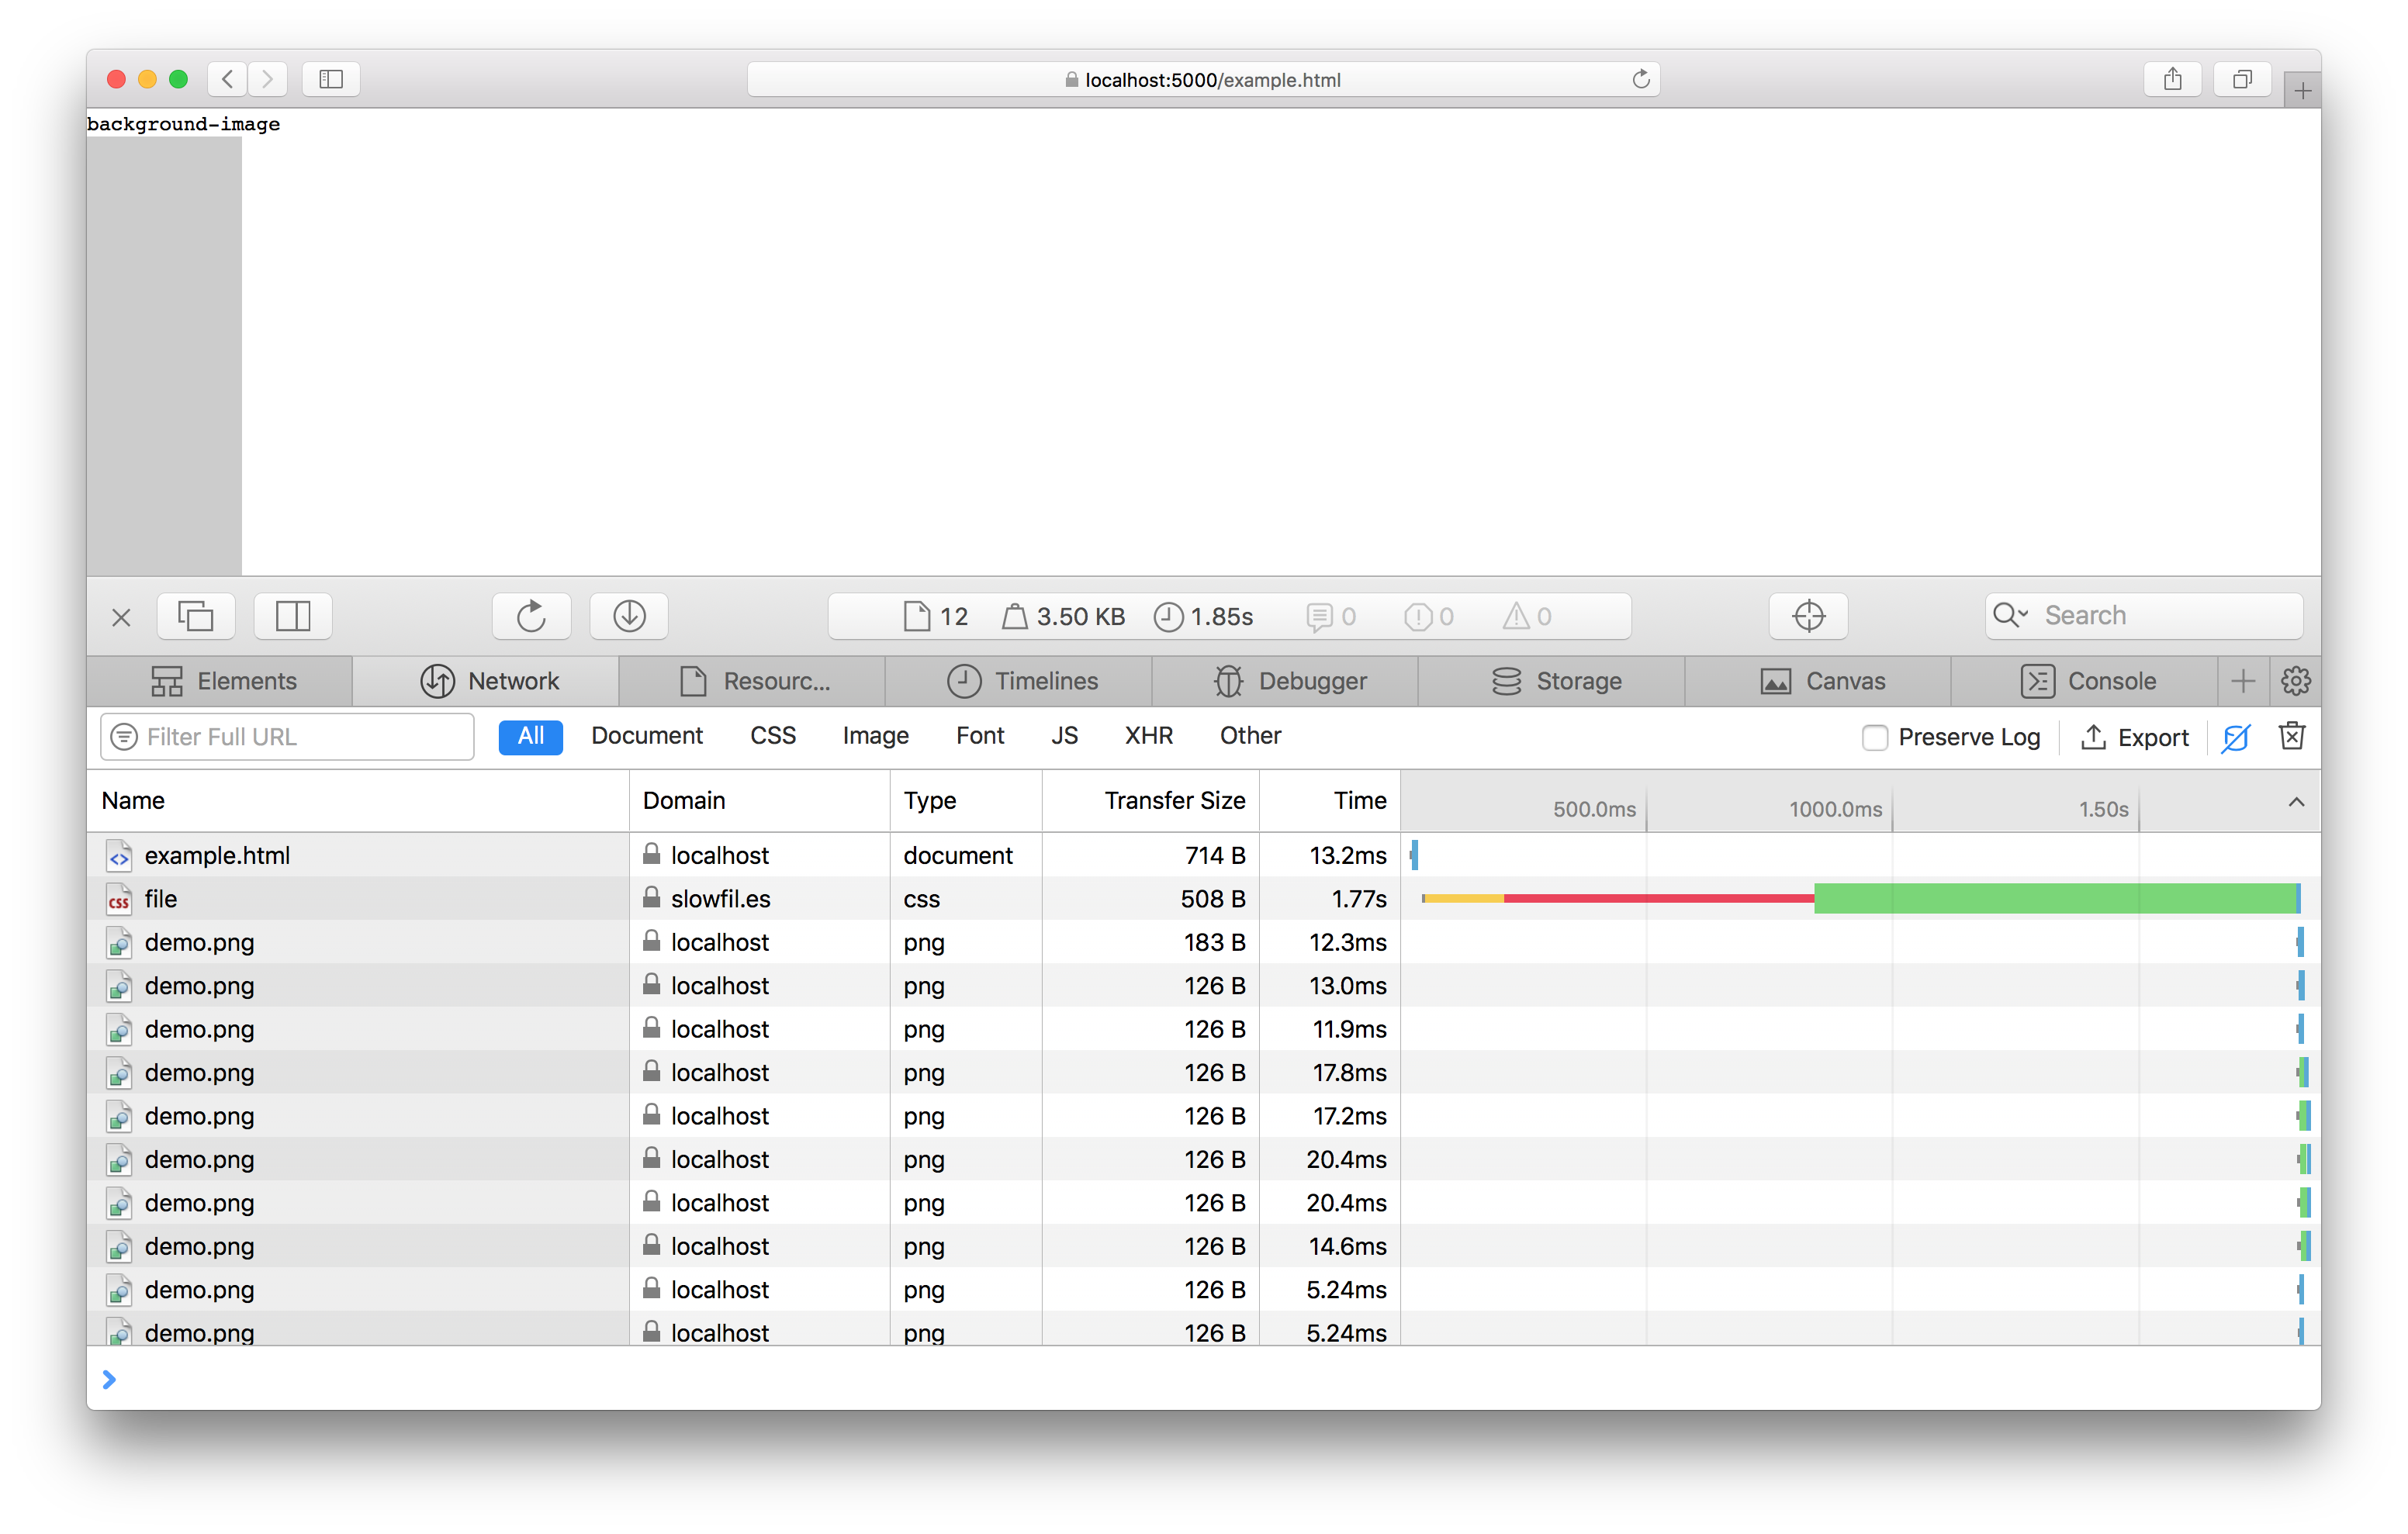Close the Web Inspector panel
Image resolution: width=2408 pixels, height=1534 pixels.
point(121,617)
